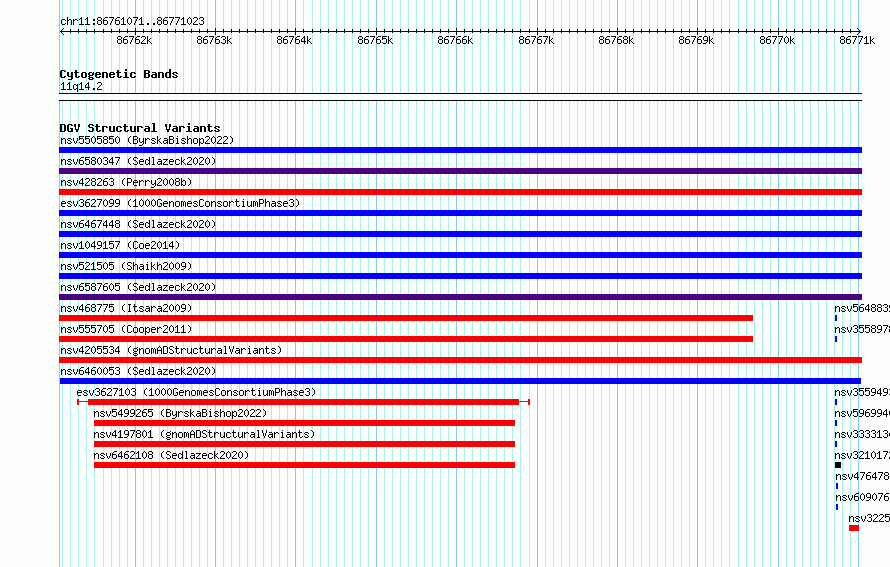Click the red bar under nsv428263
This screenshot has width=890, height=567.
tap(460, 192)
